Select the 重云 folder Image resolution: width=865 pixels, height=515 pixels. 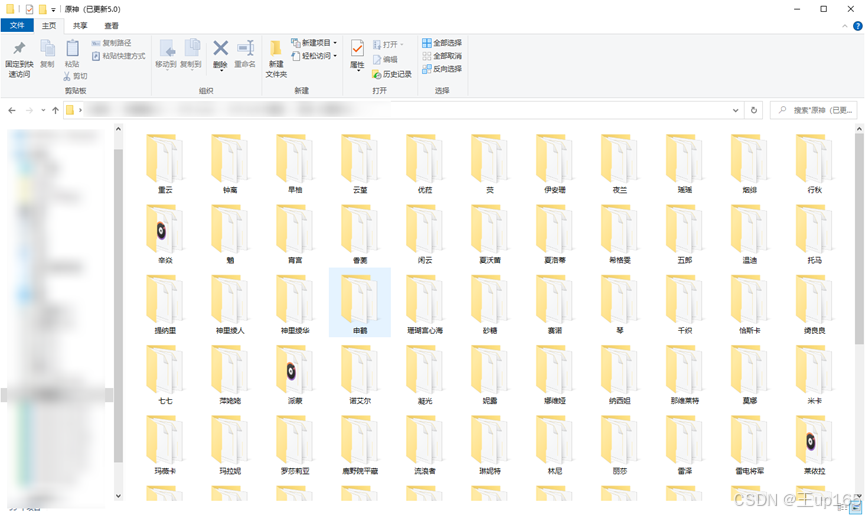point(165,163)
